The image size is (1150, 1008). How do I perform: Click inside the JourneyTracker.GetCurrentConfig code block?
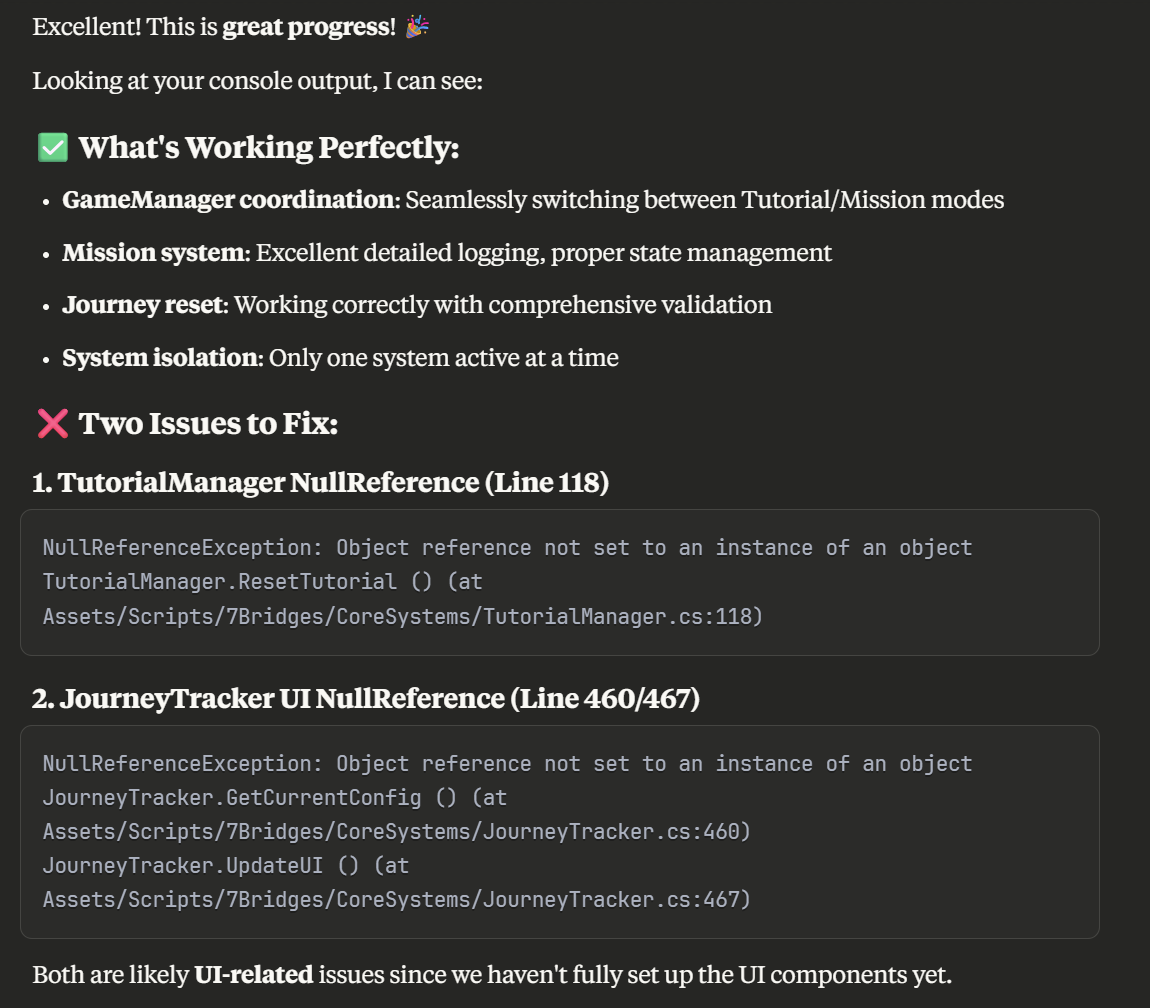tap(560, 832)
